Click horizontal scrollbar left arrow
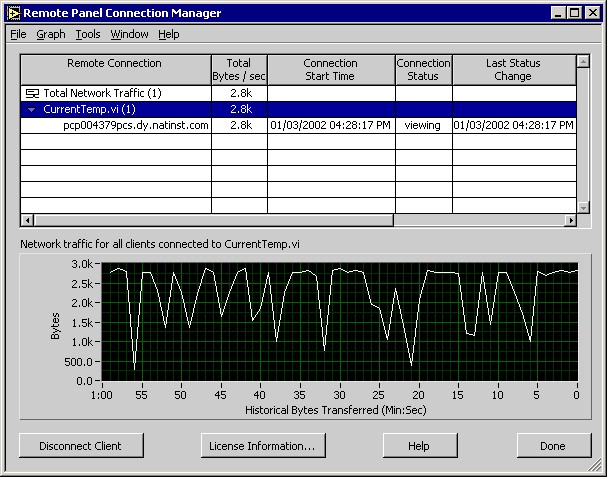607x477 pixels. 27,220
